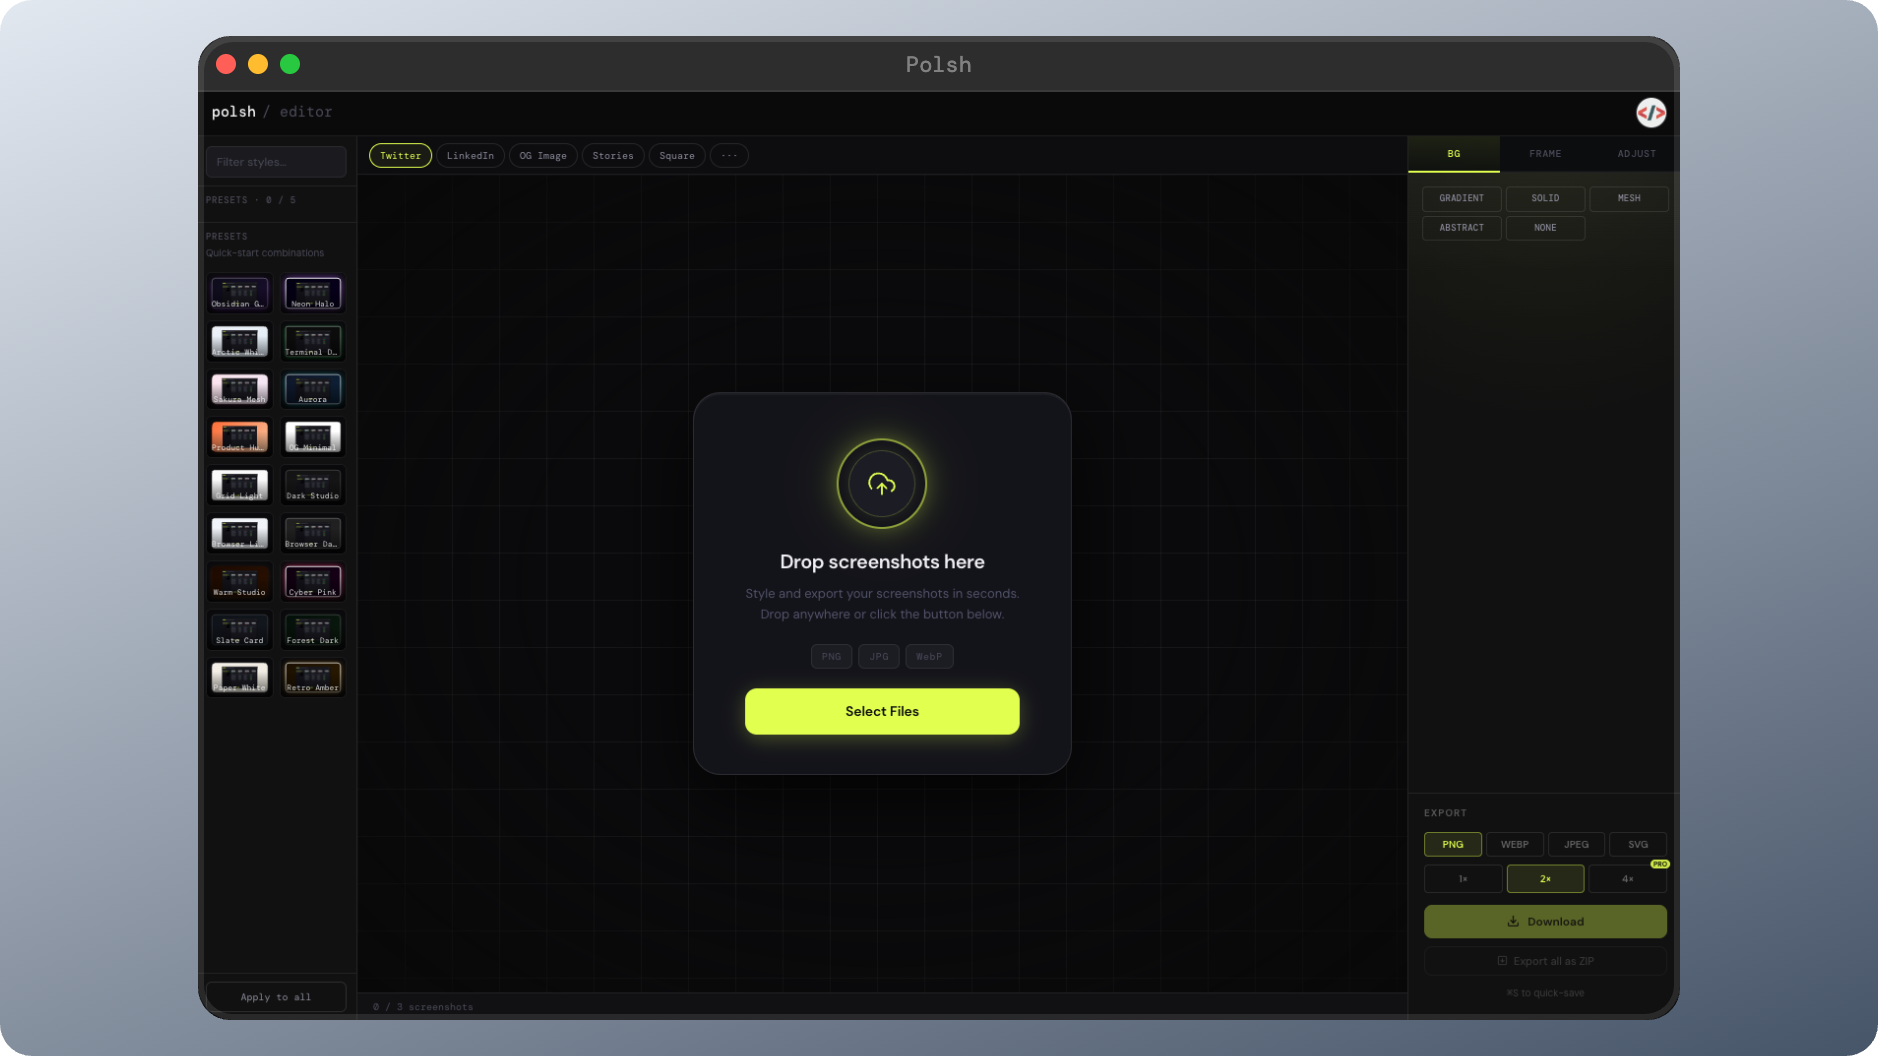Select the Obsidian G.. preset thumbnail
Image resolution: width=1878 pixels, height=1056 pixels.
239,293
